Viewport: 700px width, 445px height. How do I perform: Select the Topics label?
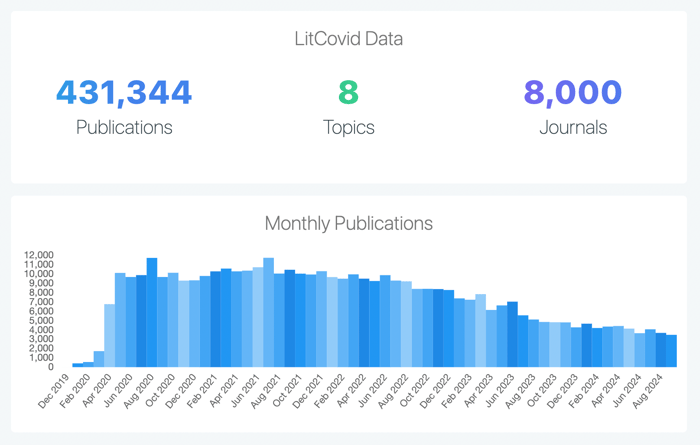click(349, 128)
